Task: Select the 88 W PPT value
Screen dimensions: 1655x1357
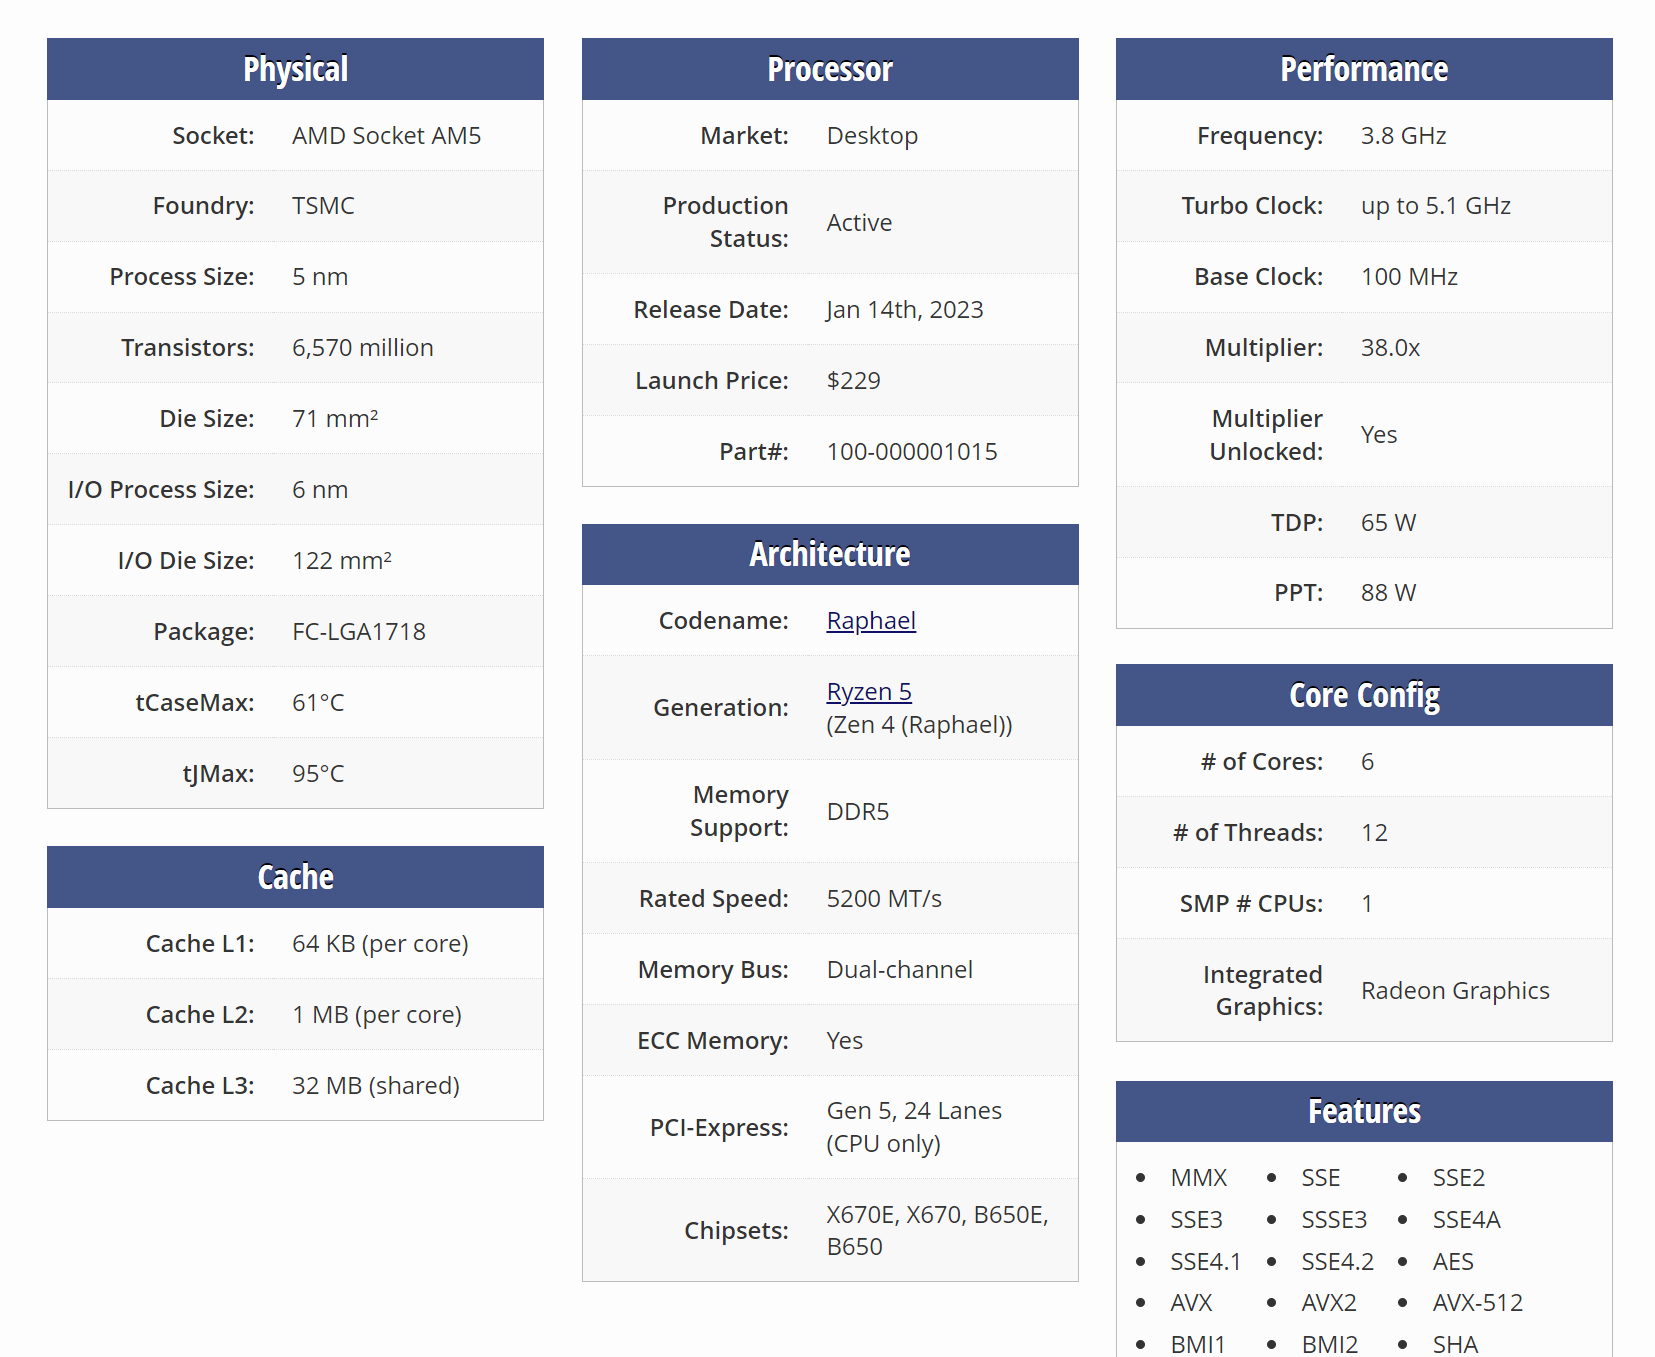Action: point(1388,593)
